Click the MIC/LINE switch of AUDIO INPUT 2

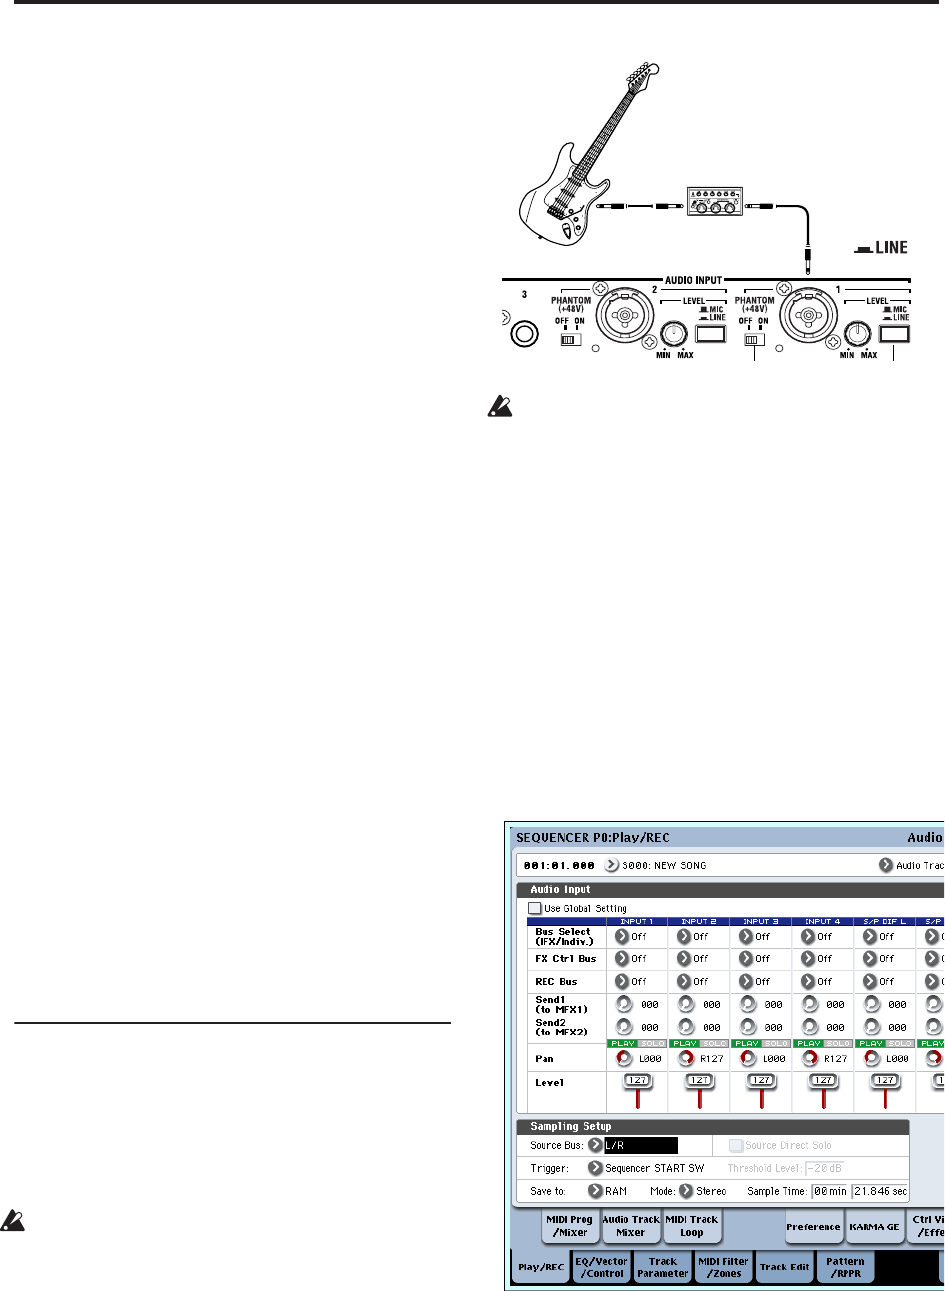point(712,336)
